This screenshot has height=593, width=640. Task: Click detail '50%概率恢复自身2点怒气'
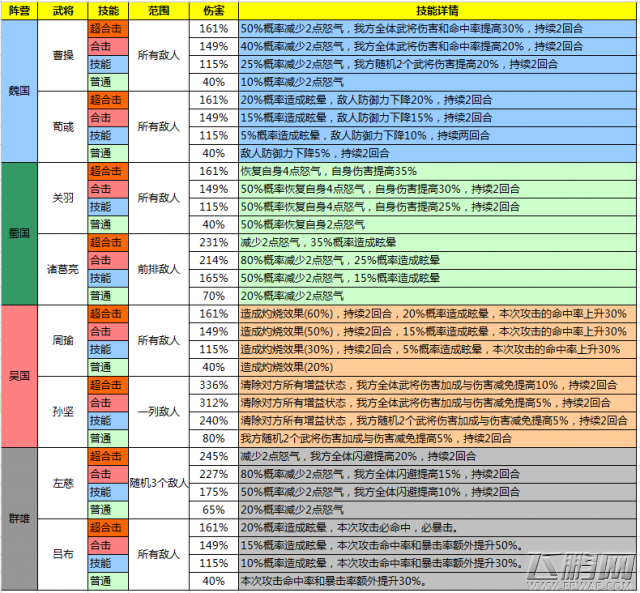click(302, 225)
